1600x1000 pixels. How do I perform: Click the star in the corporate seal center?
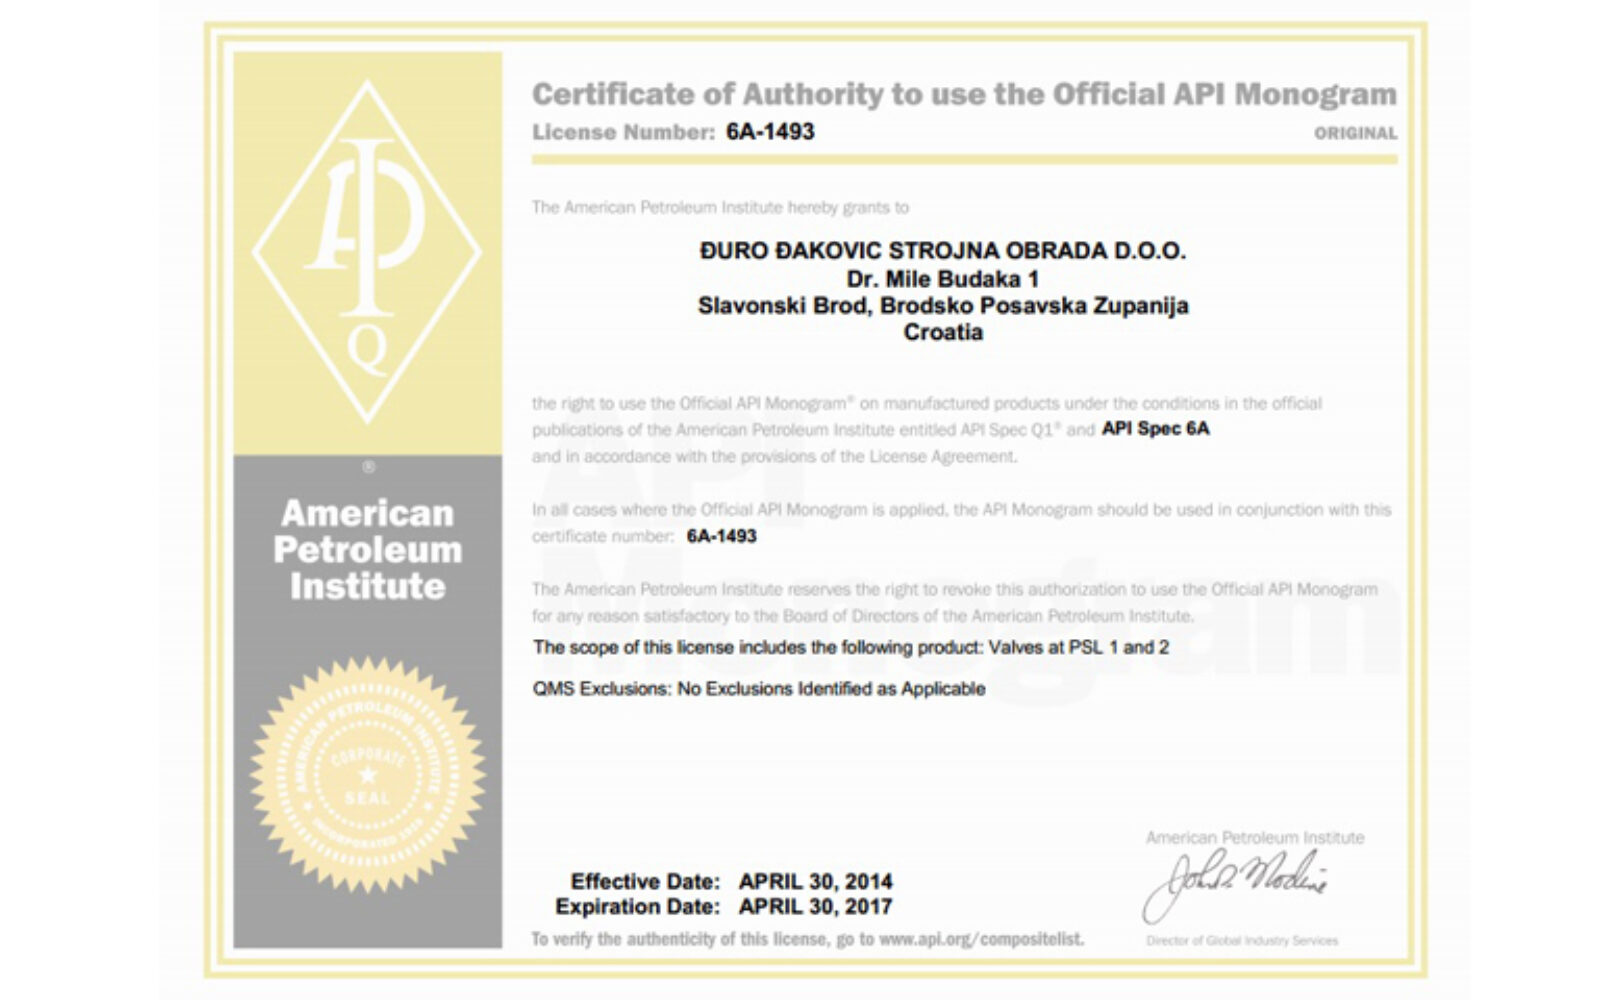[x=367, y=776]
